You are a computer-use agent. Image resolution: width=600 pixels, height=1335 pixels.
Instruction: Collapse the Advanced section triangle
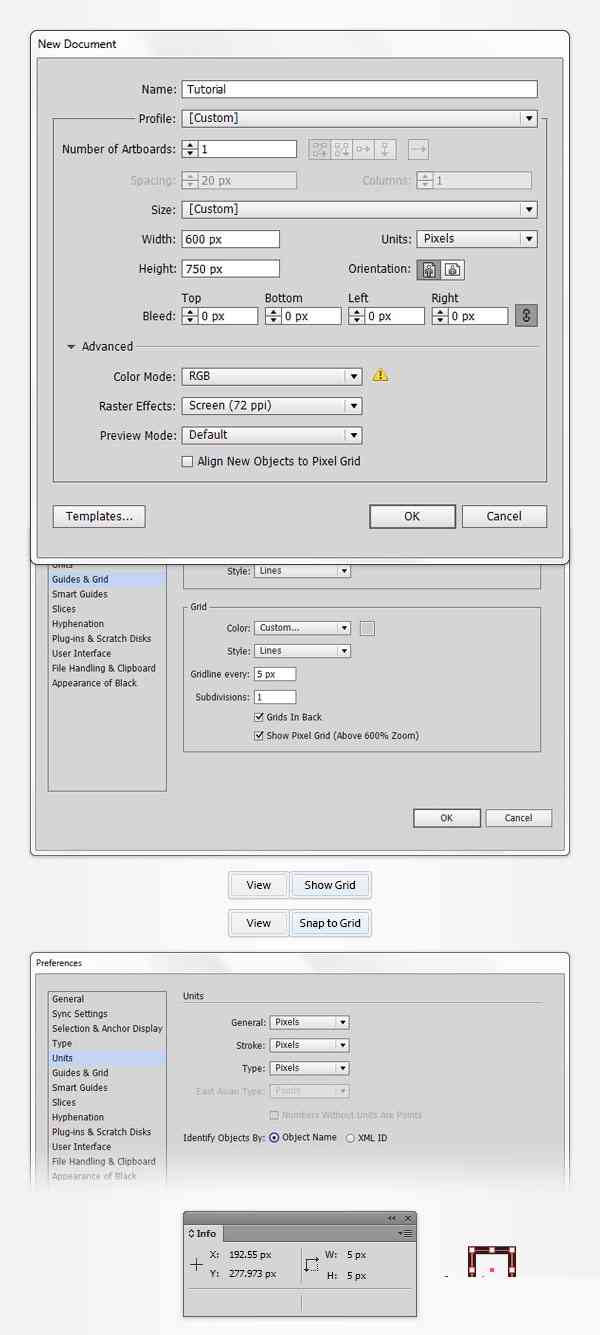(72, 347)
